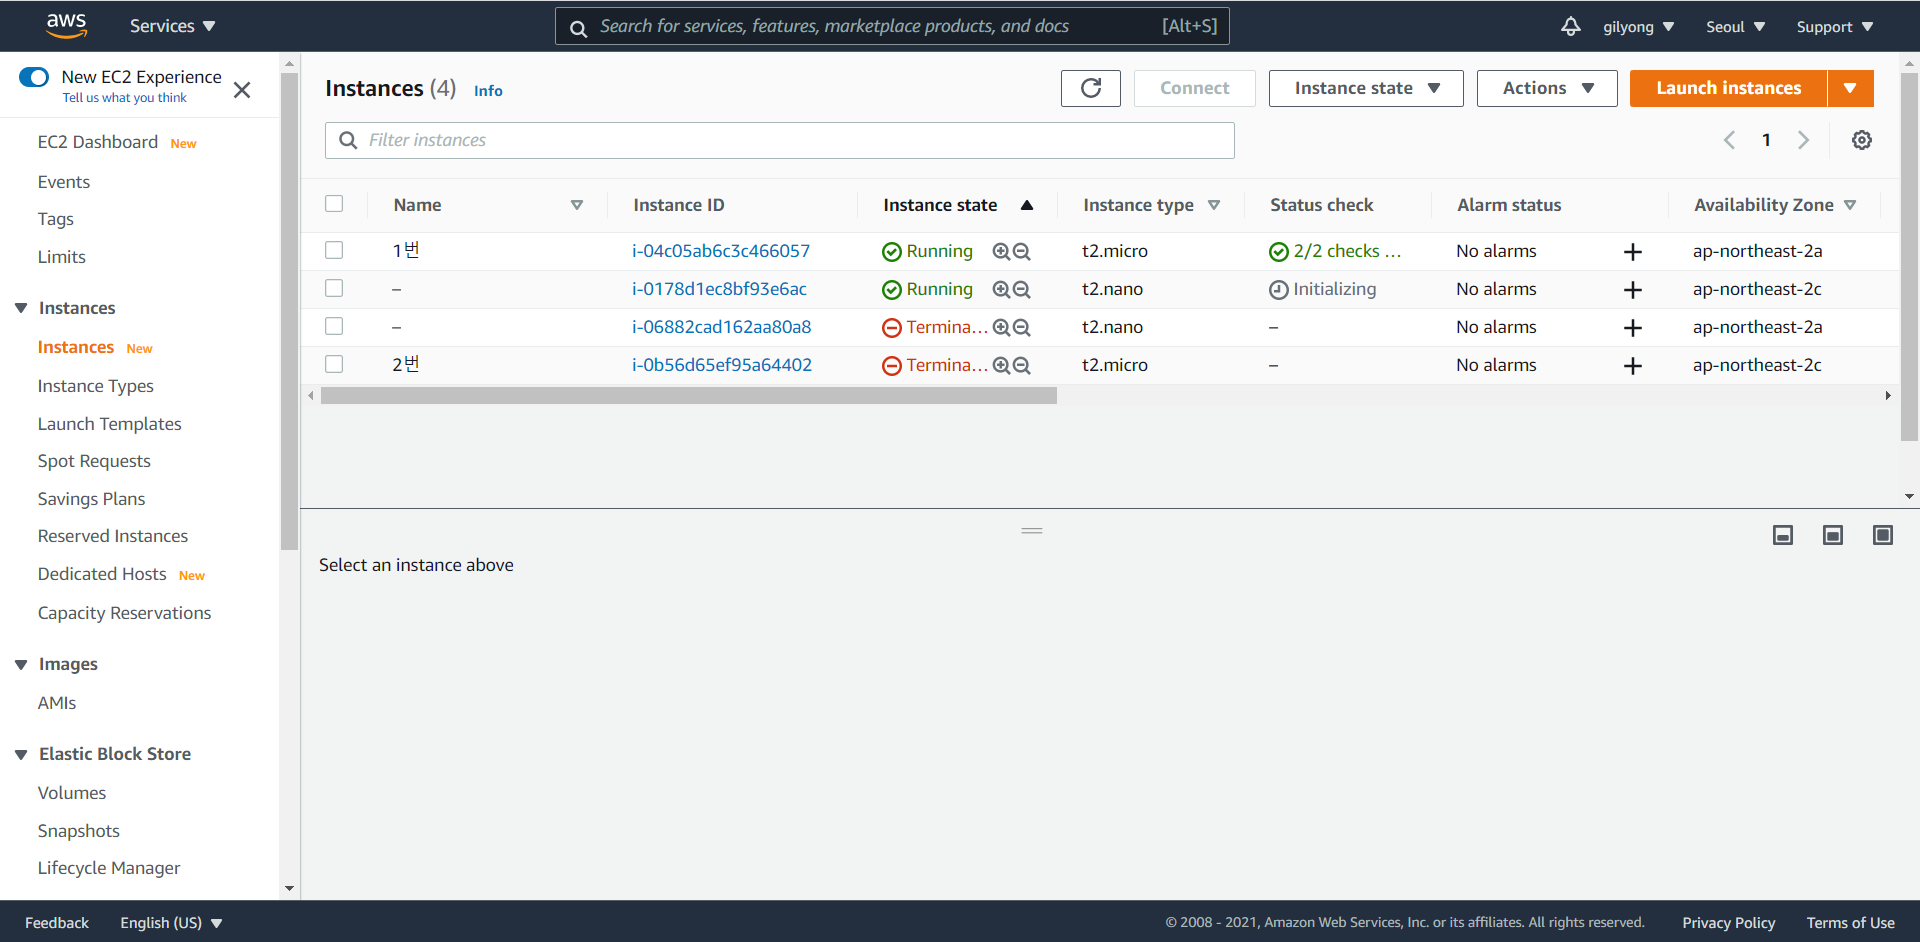Open the Actions dropdown button

click(x=1547, y=88)
